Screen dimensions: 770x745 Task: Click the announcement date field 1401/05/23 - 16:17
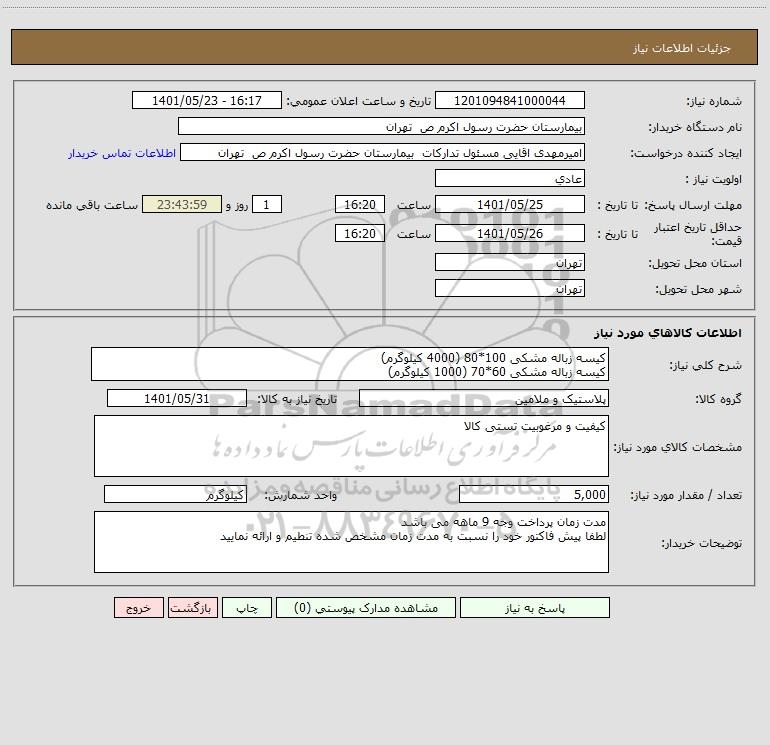(x=207, y=101)
